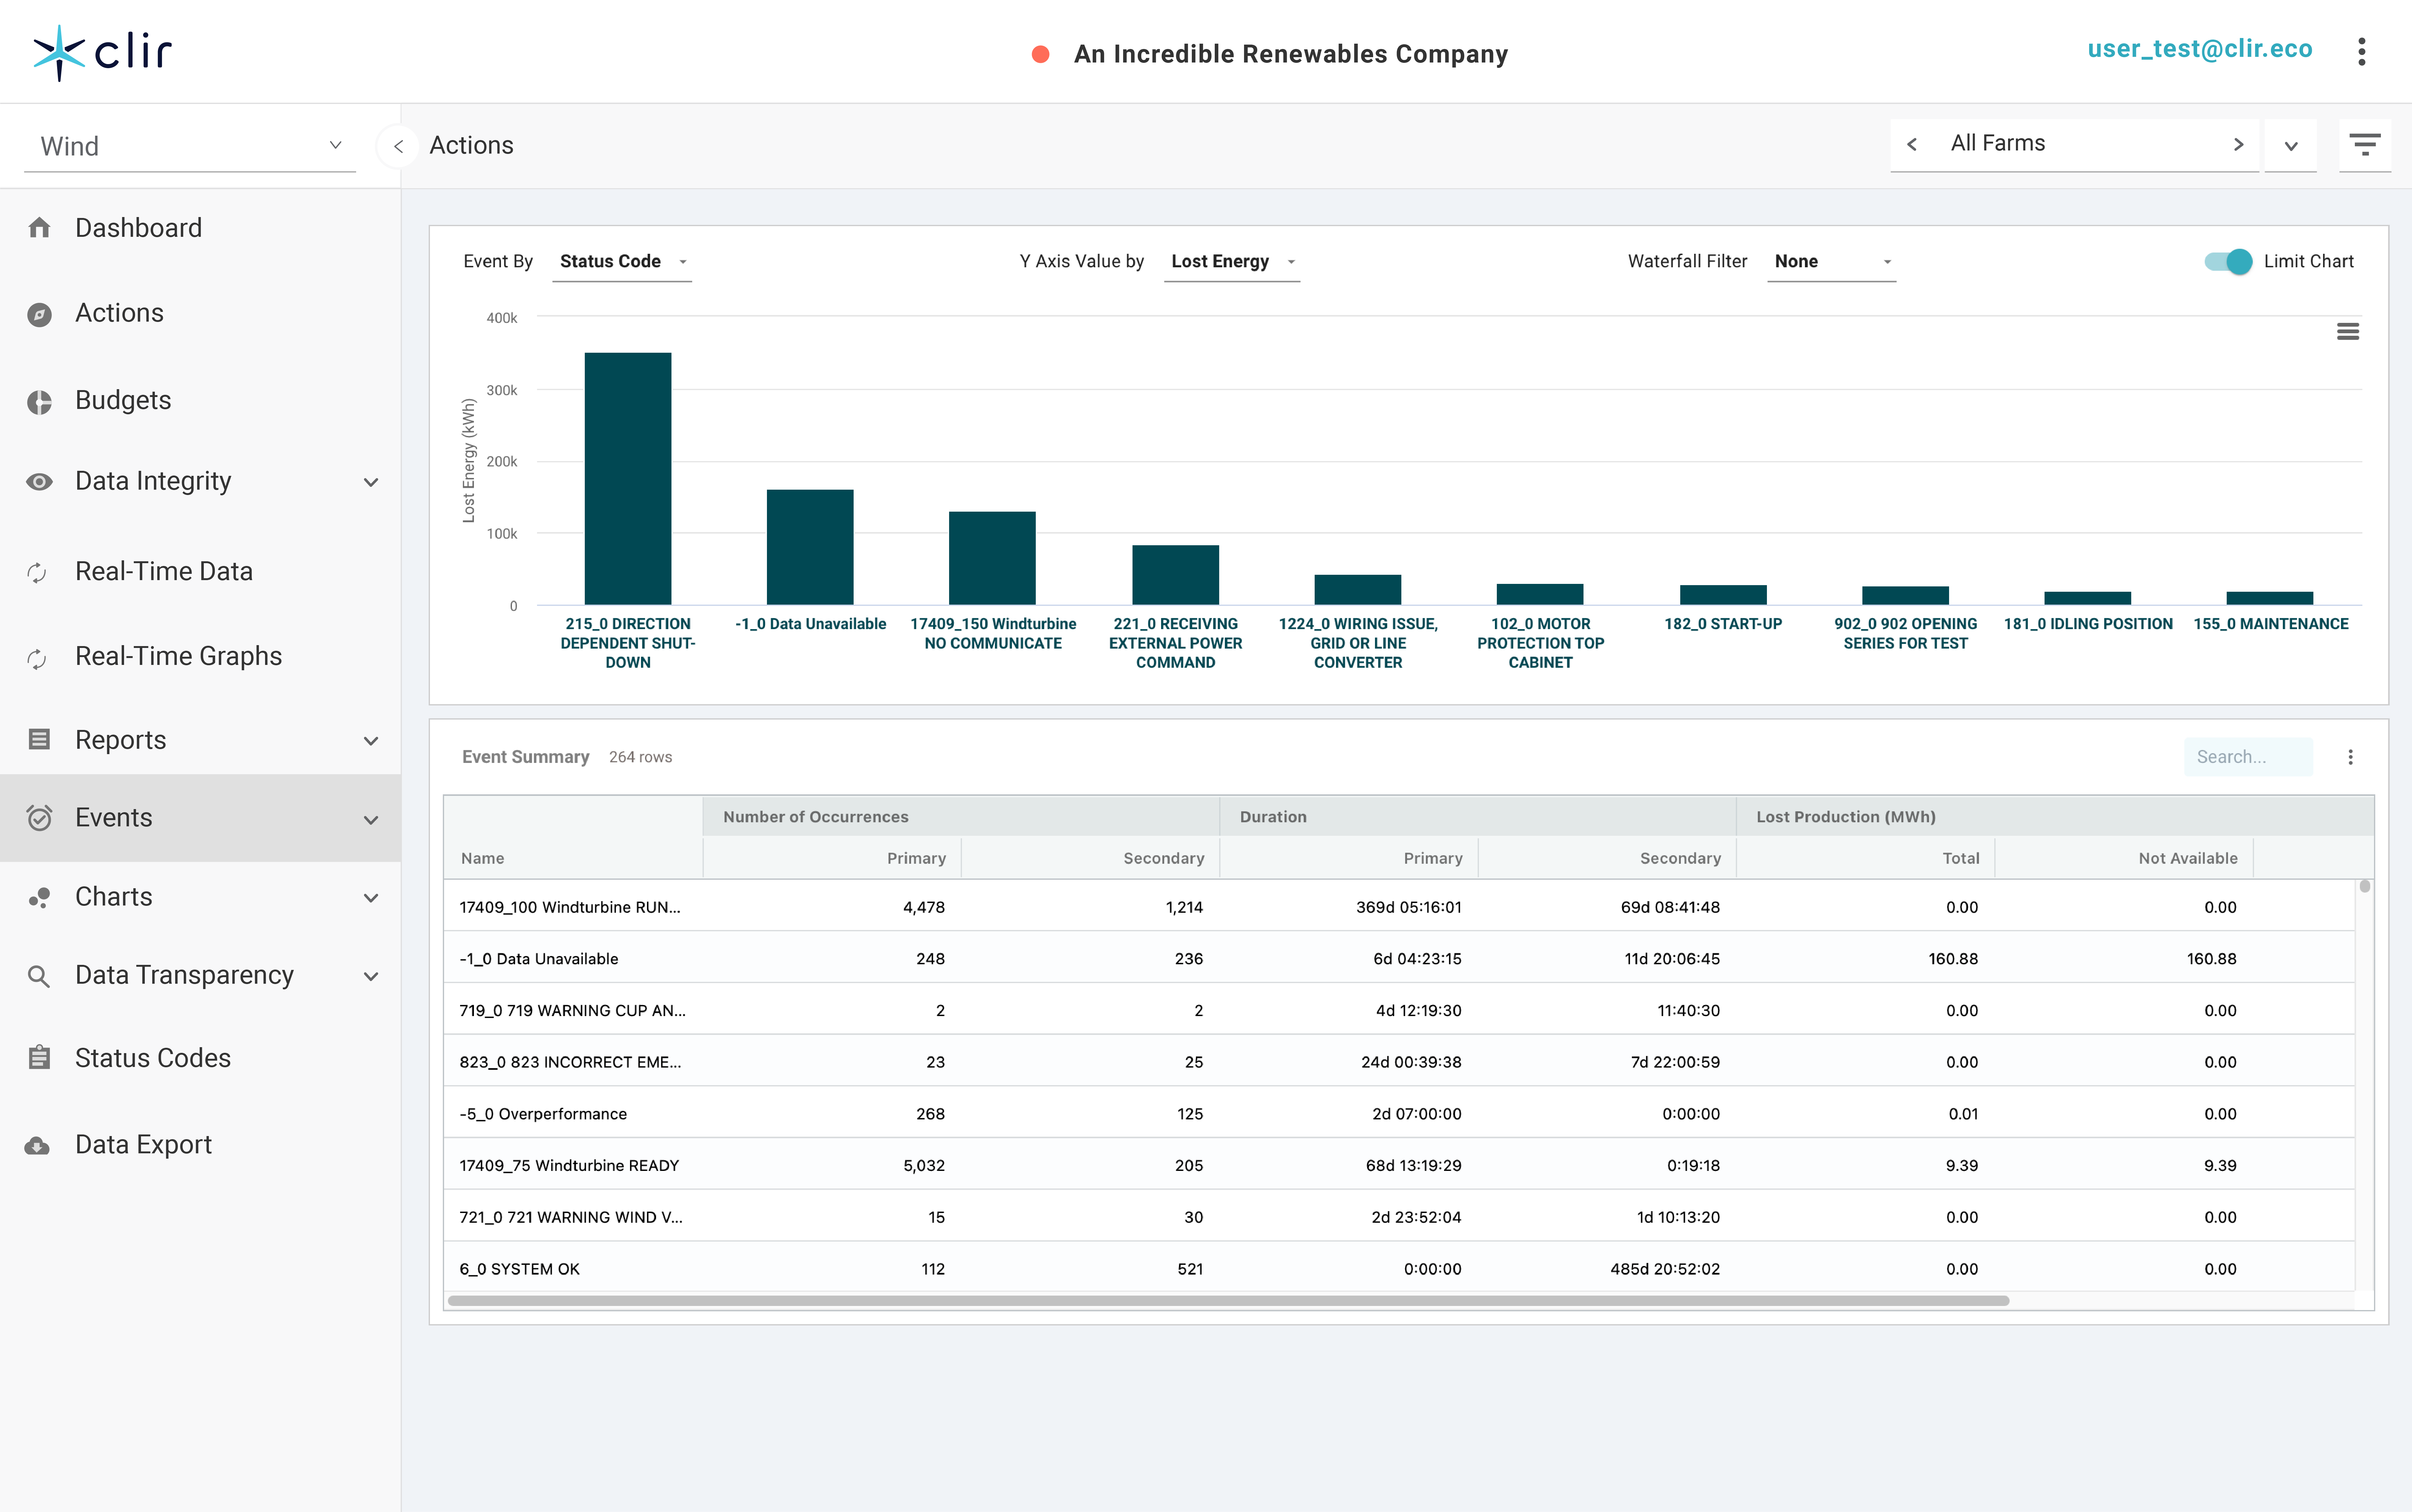Expand the Events submenu chevron

pos(371,820)
